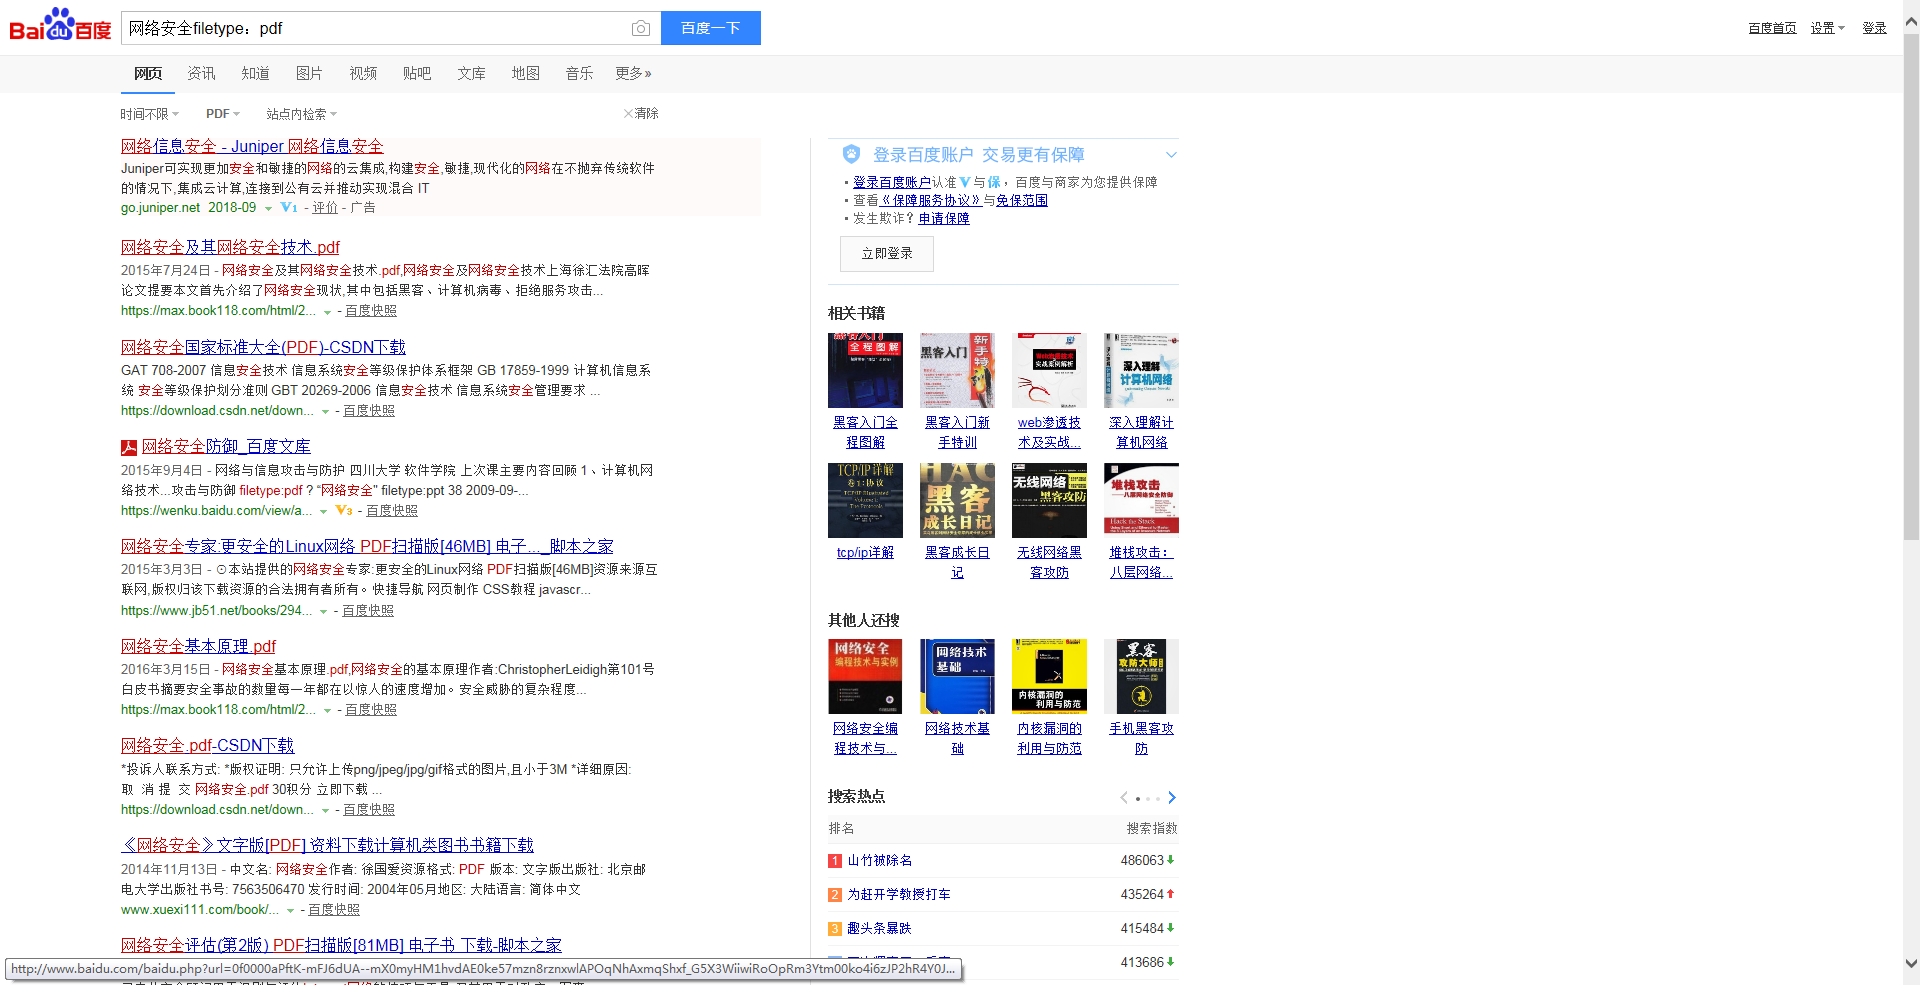Click hot search item 山竹被除名
This screenshot has width=1920, height=985.
click(x=880, y=860)
